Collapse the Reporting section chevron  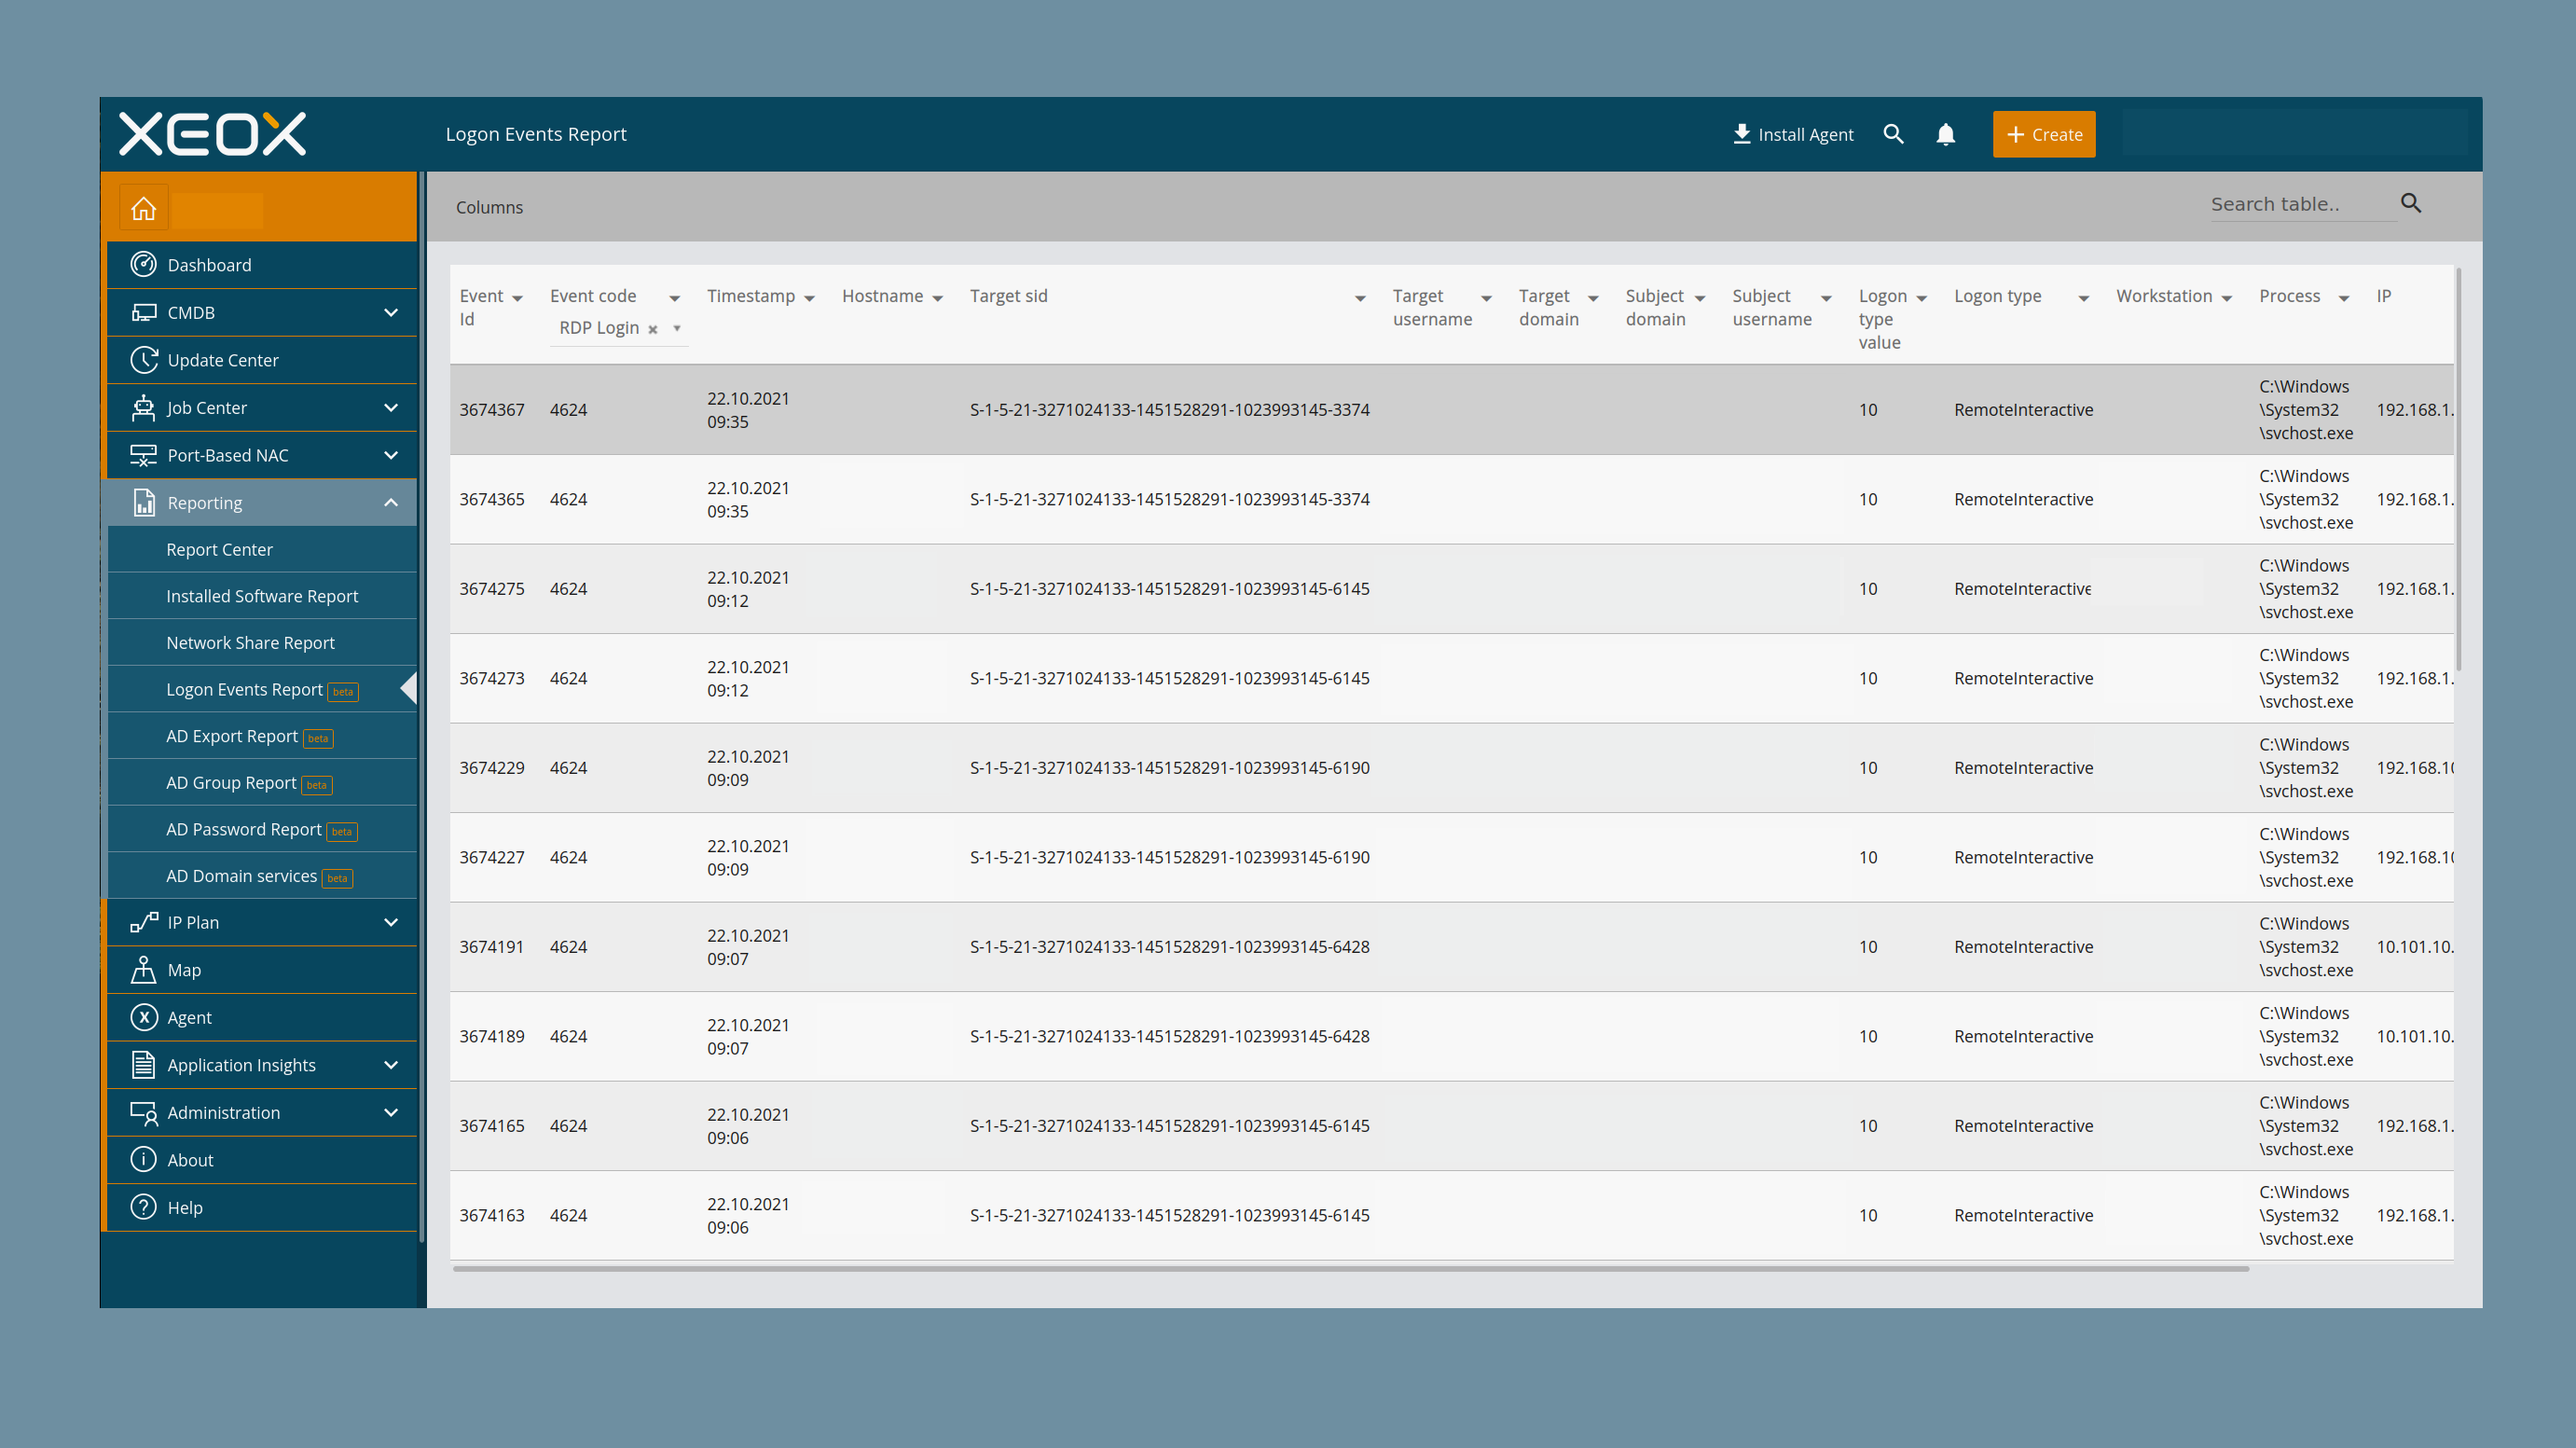391,502
